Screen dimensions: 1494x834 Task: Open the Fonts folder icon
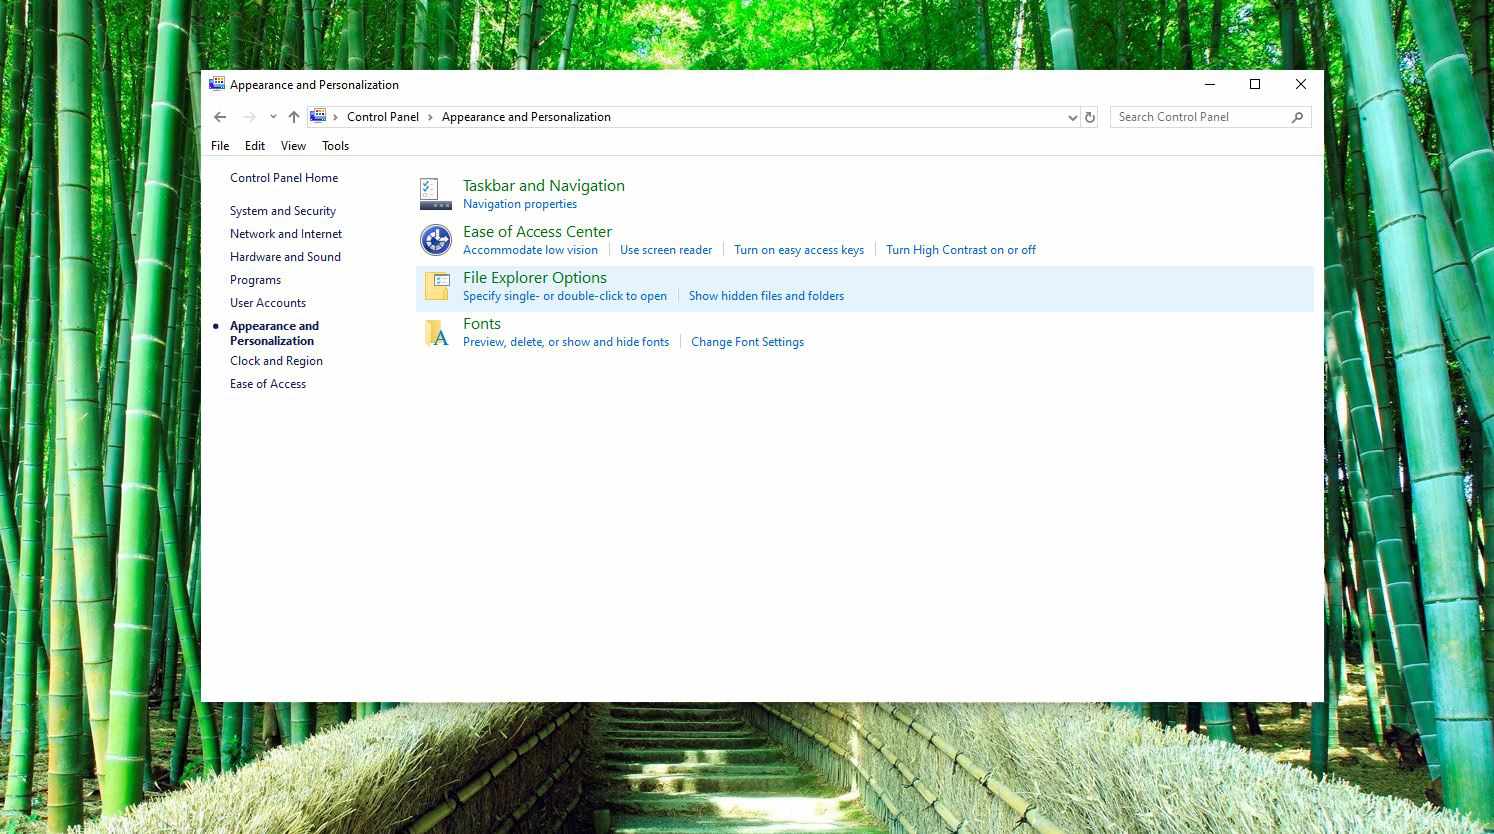tap(436, 333)
